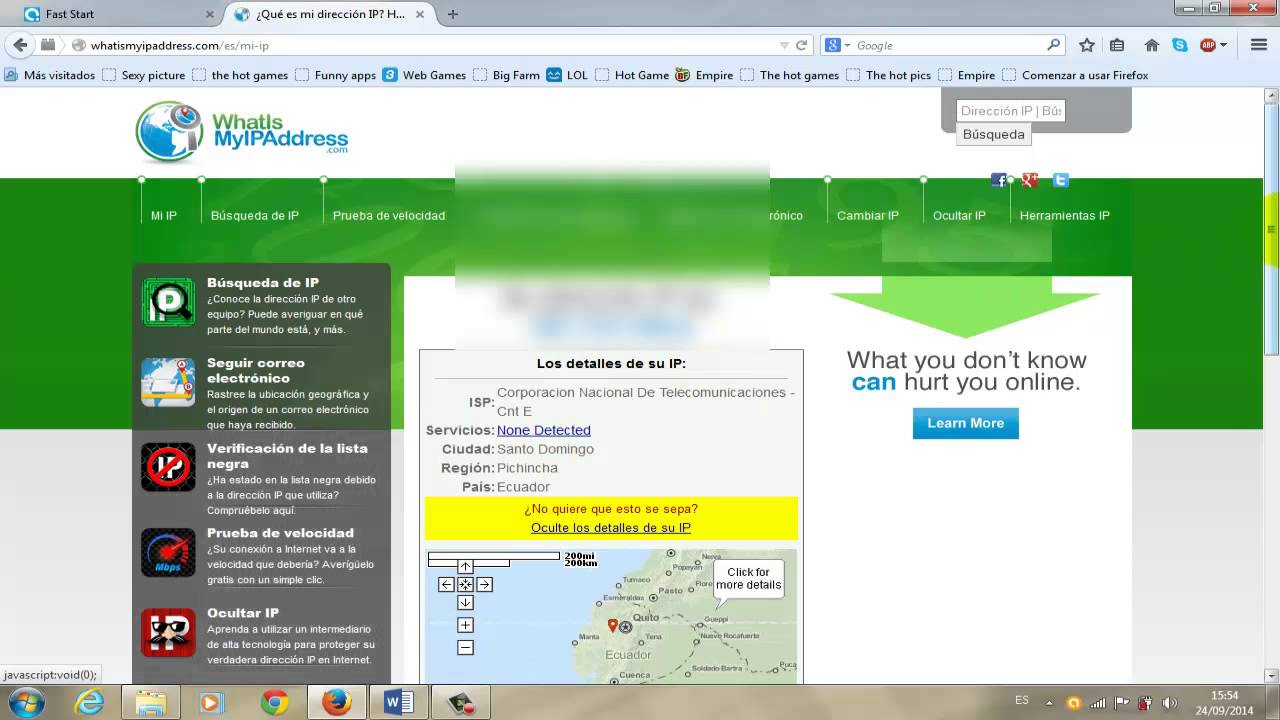Click the map's Click for more details bubble
The image size is (1280, 720).
[748, 578]
